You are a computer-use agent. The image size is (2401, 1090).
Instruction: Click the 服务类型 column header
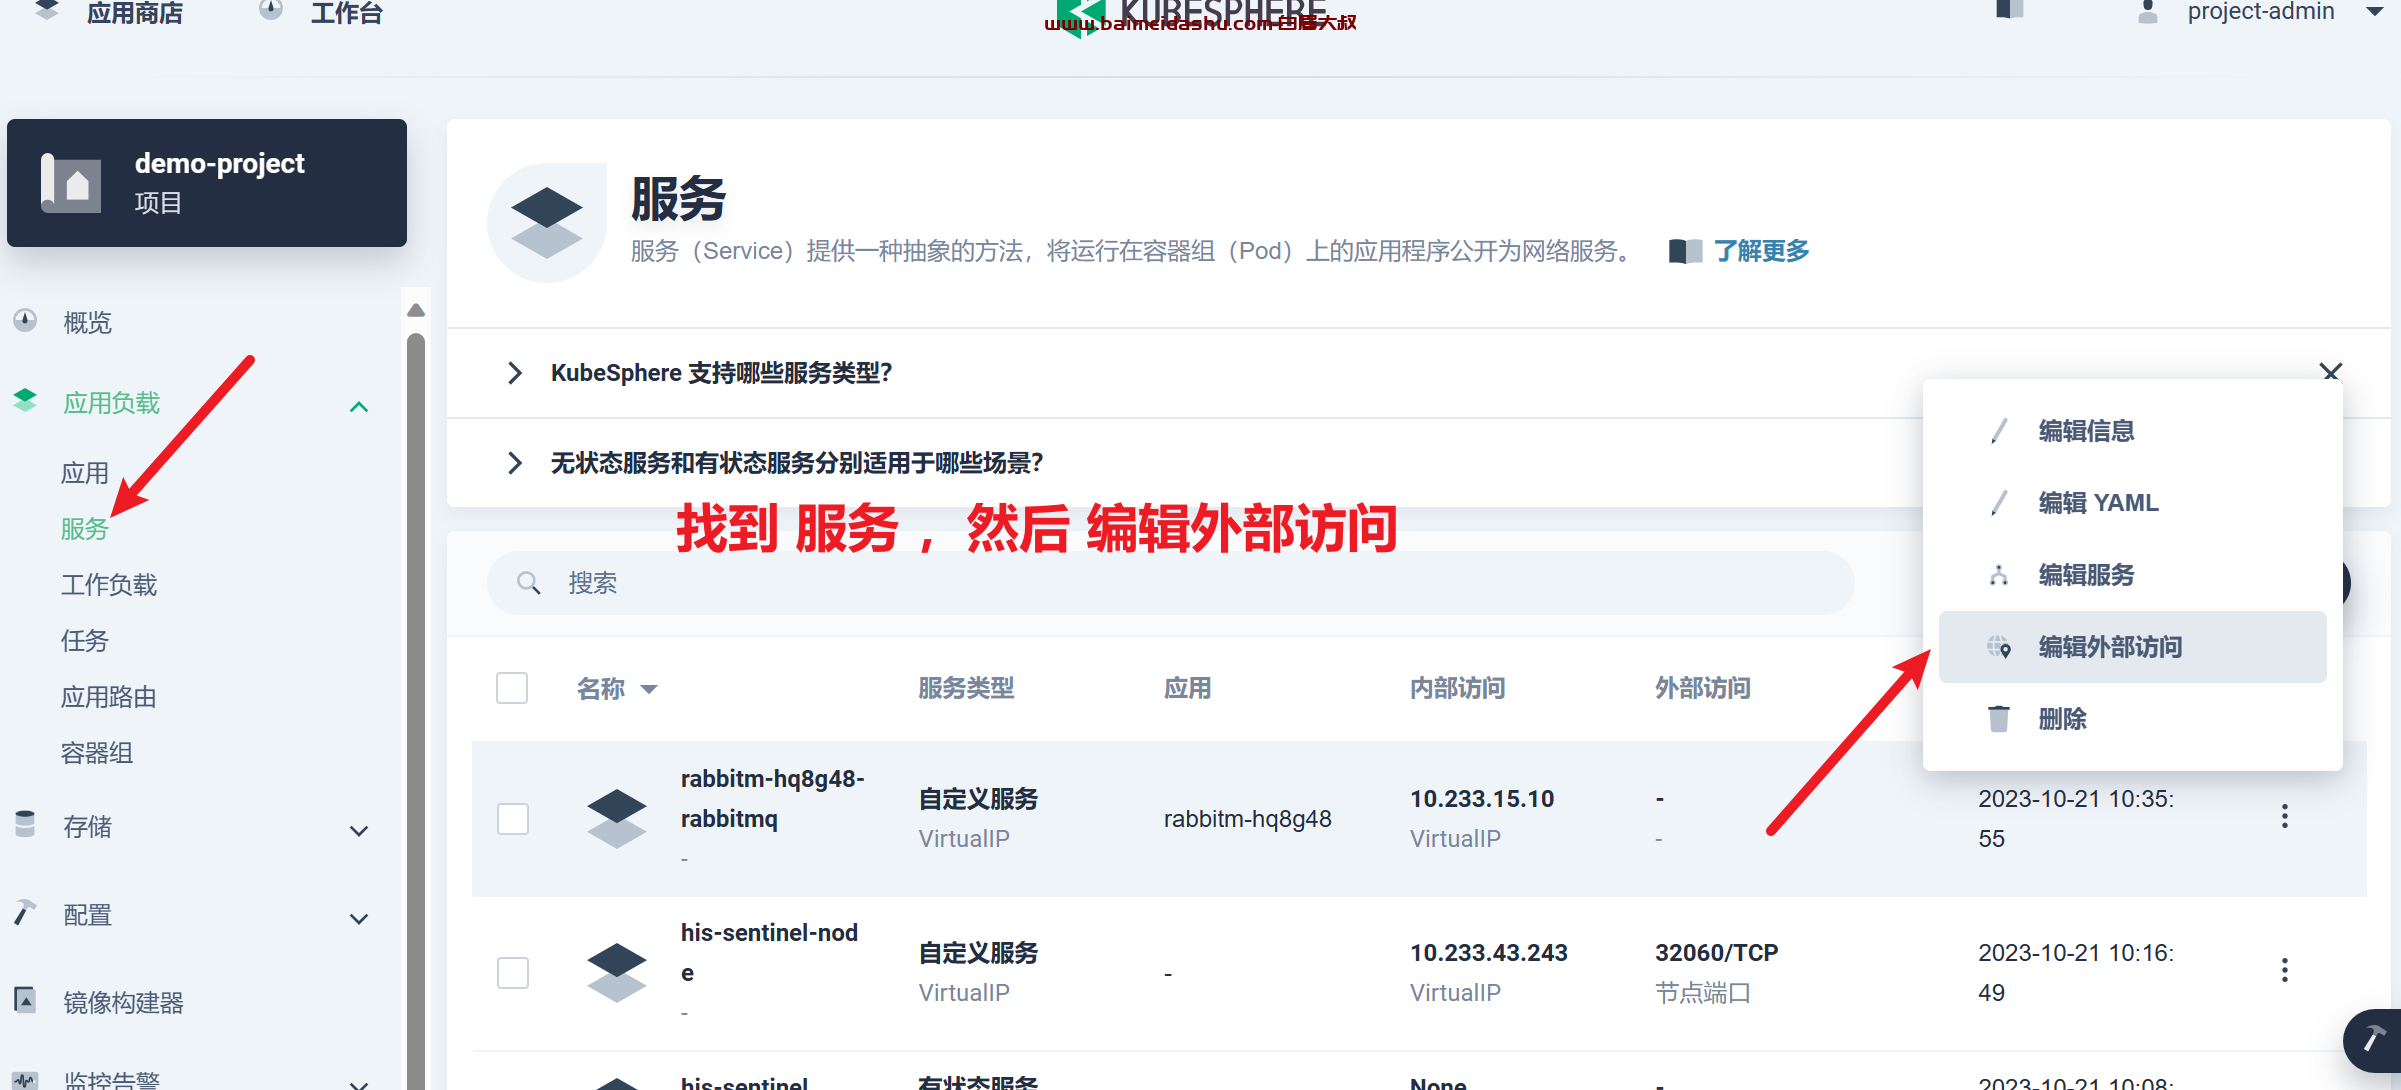[x=966, y=688]
